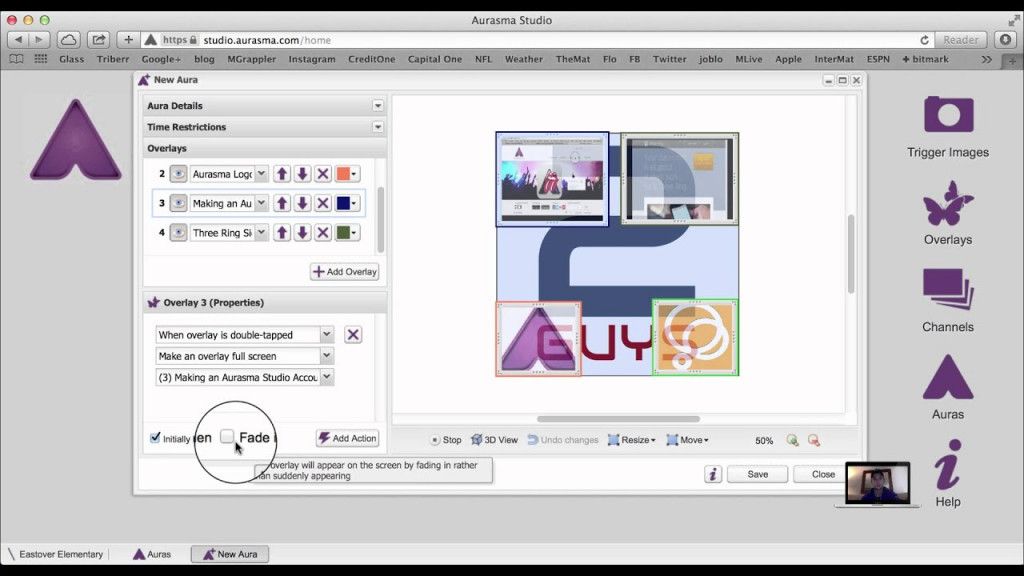This screenshot has width=1024, height=576.
Task: Open the ESPN bookmark
Action: [x=878, y=59]
